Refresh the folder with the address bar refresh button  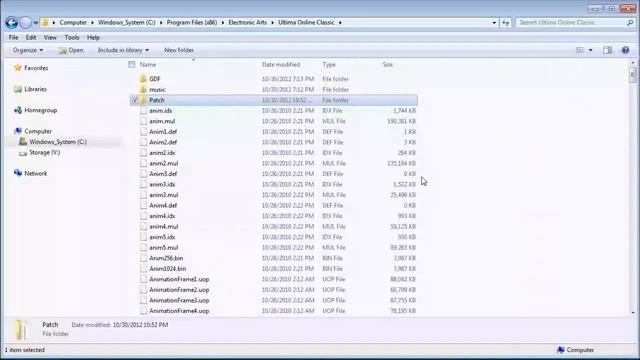(505, 23)
